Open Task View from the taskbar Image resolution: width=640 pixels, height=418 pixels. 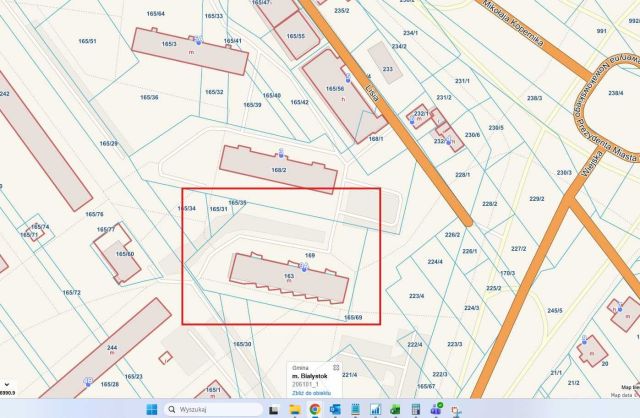(x=274, y=409)
